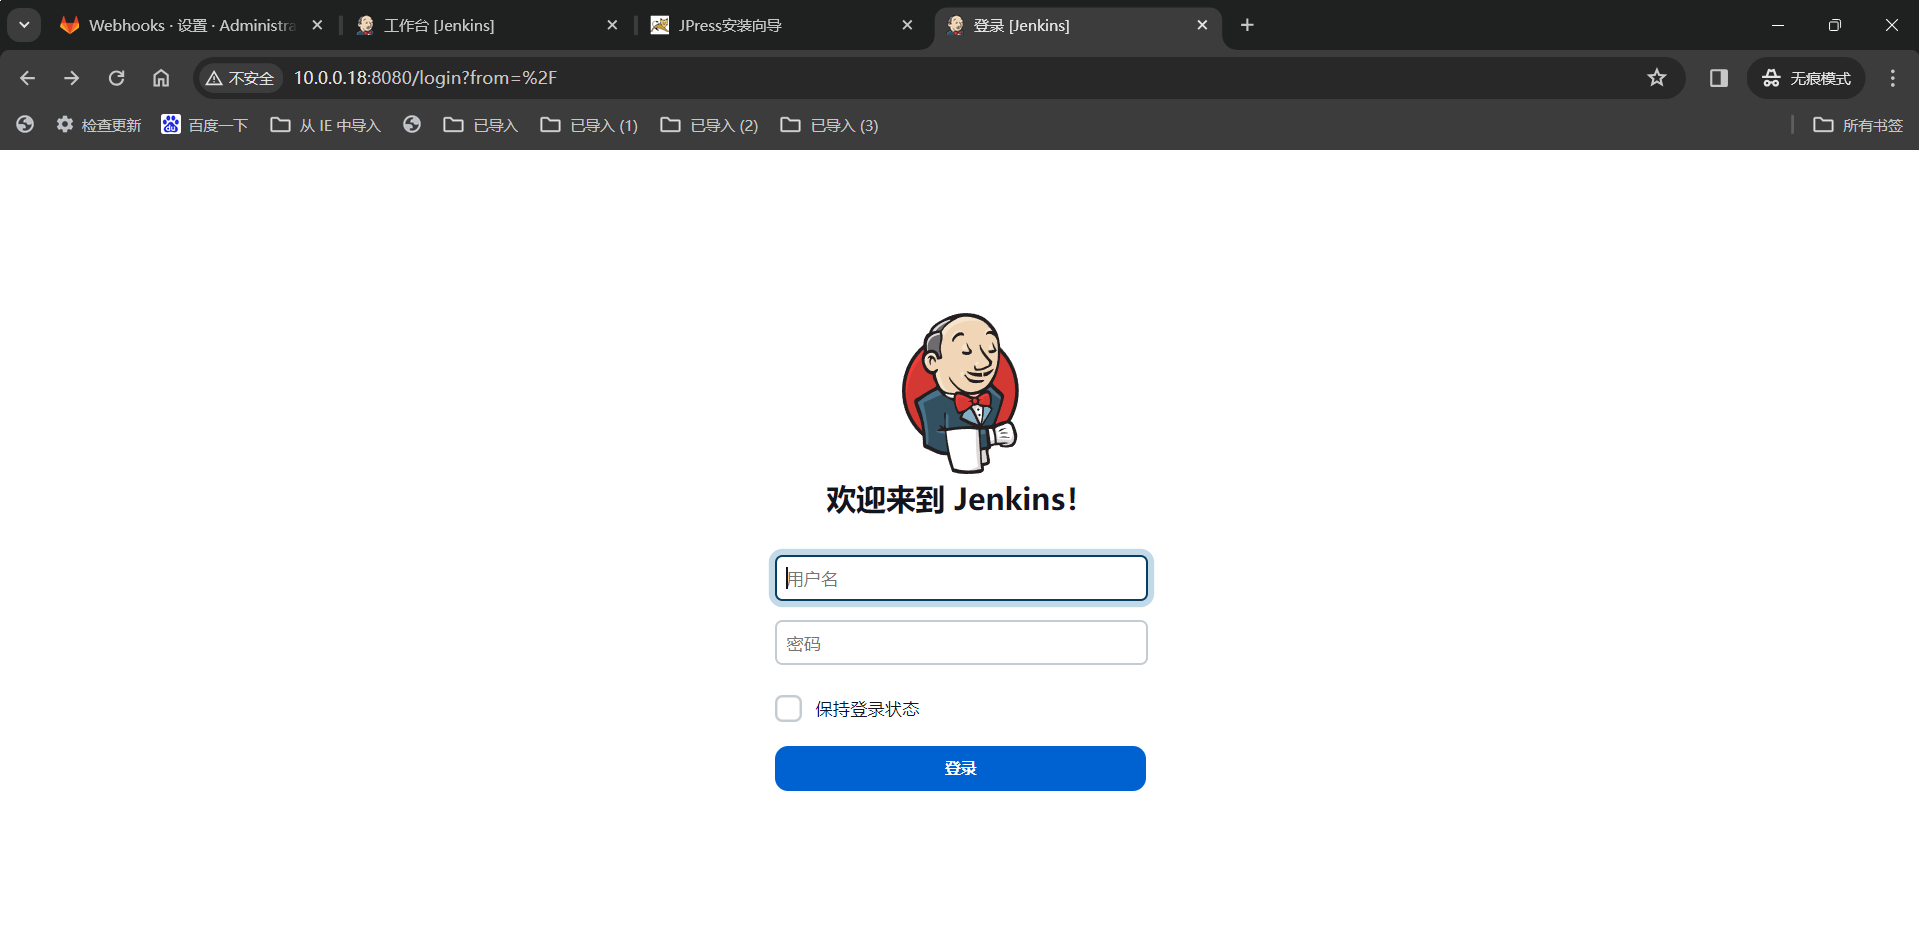Click the Jenkins butler logo
The height and width of the screenshot is (941, 1919).
pos(960,392)
